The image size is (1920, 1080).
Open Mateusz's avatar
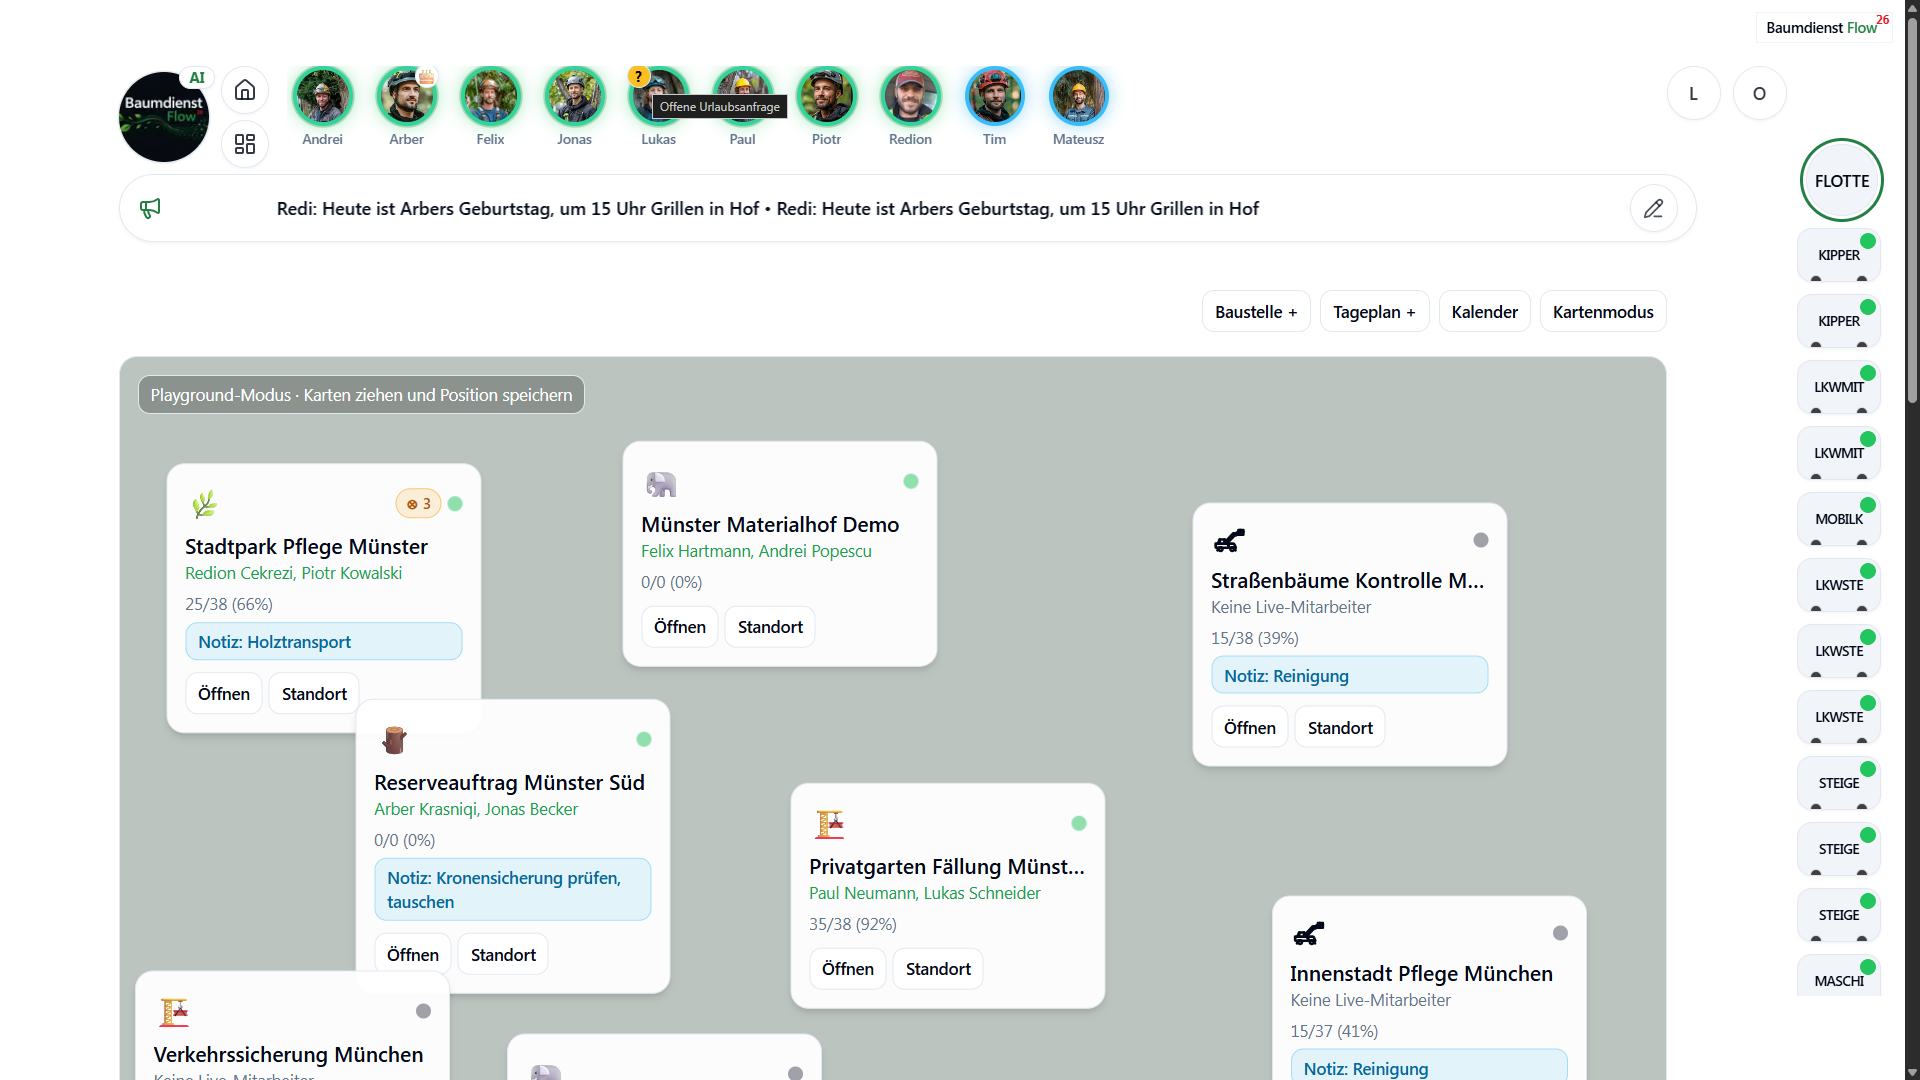coord(1078,96)
